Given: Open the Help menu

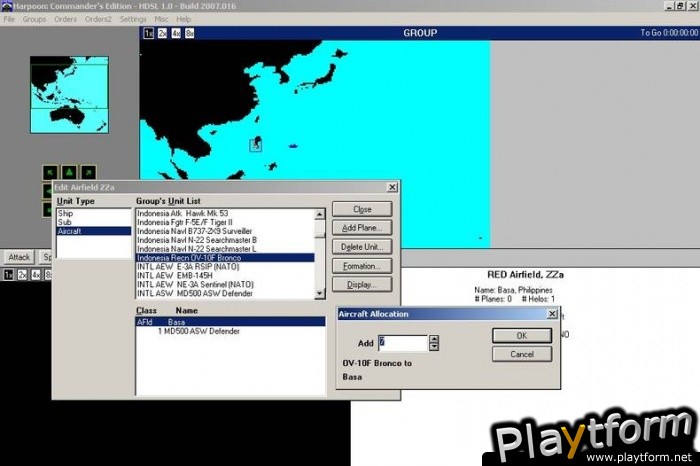Looking at the screenshot, I should point(183,19).
